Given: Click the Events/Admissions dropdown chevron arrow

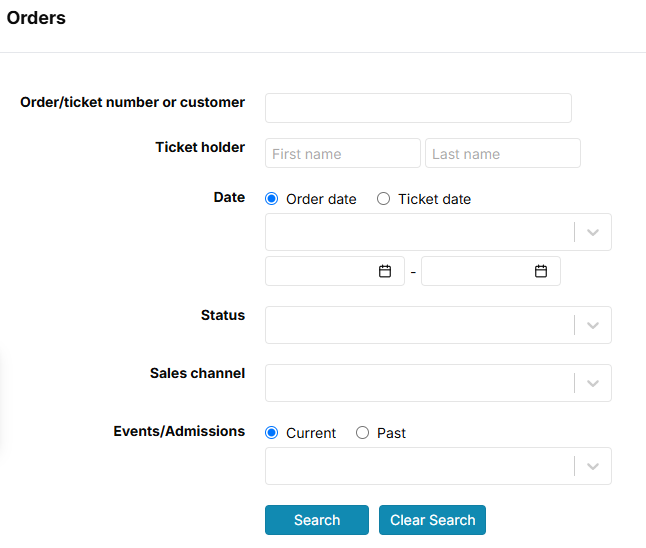Looking at the screenshot, I should (x=592, y=466).
